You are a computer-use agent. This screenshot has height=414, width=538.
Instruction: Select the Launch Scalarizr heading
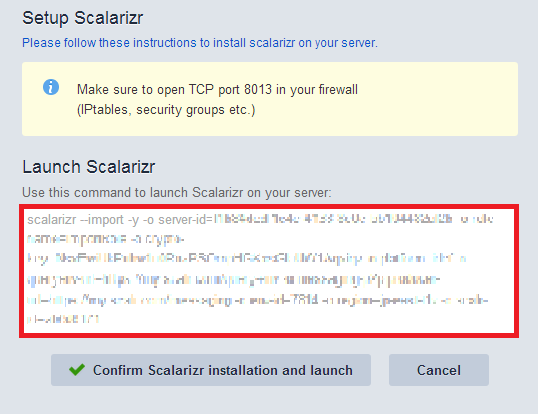[89, 167]
